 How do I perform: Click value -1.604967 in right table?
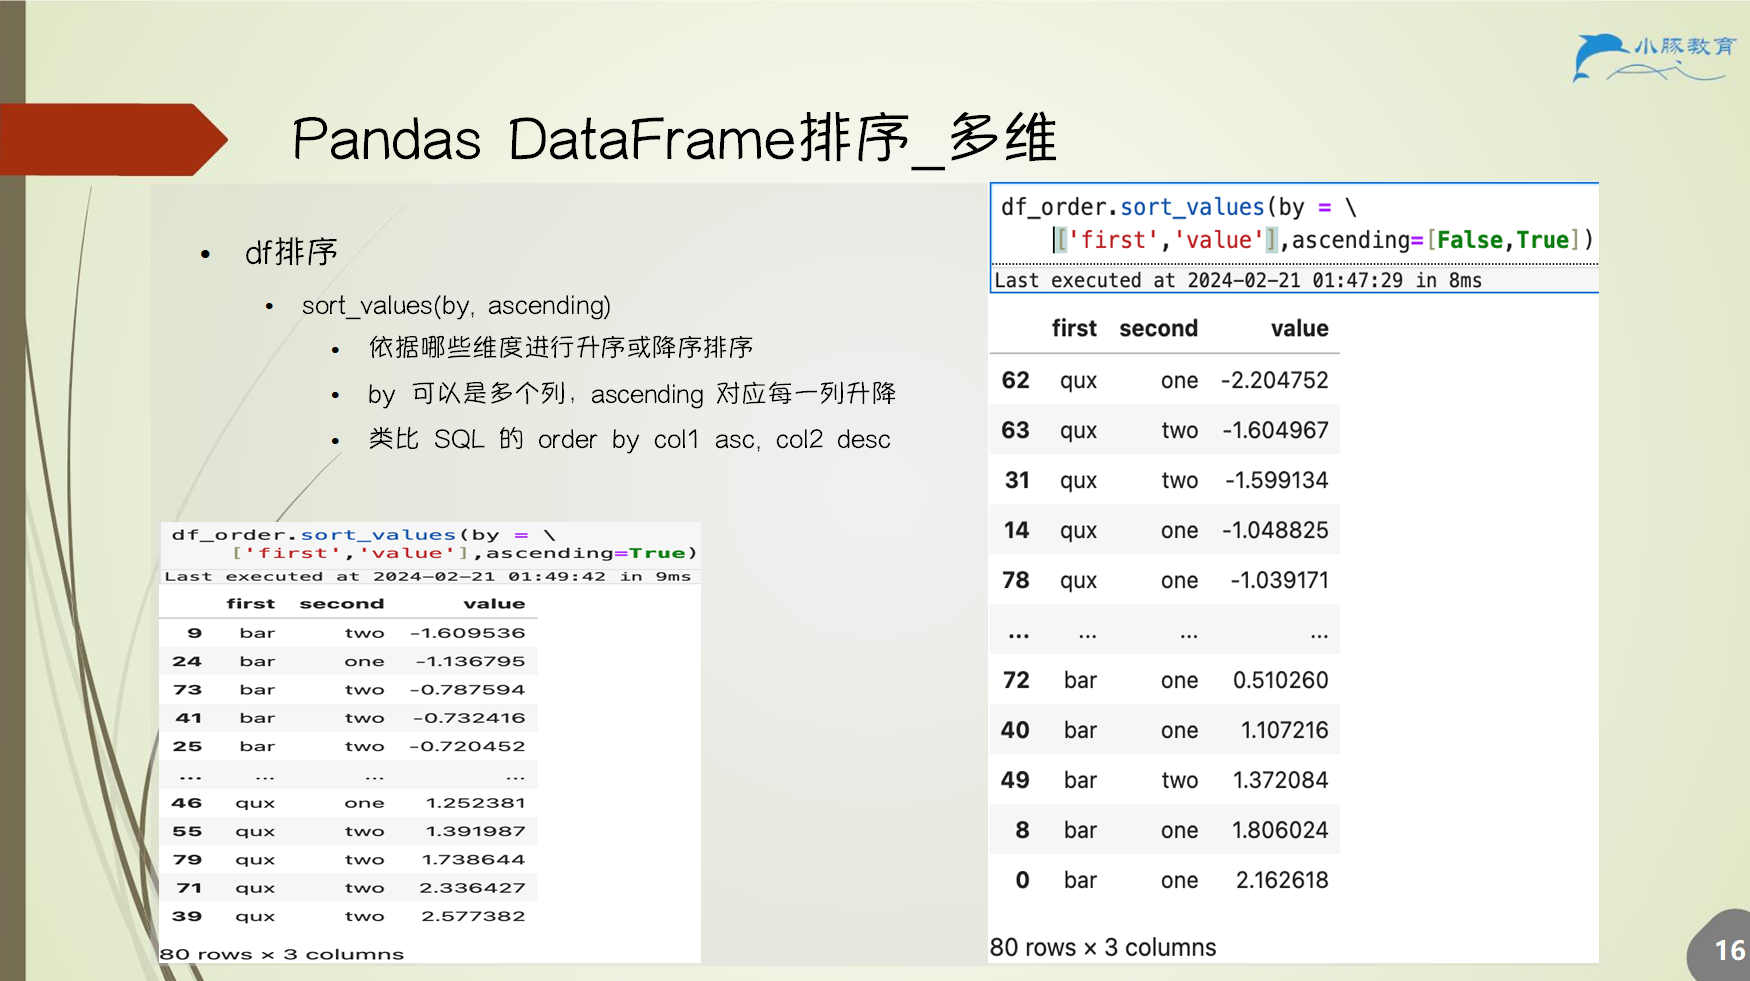[1275, 431]
